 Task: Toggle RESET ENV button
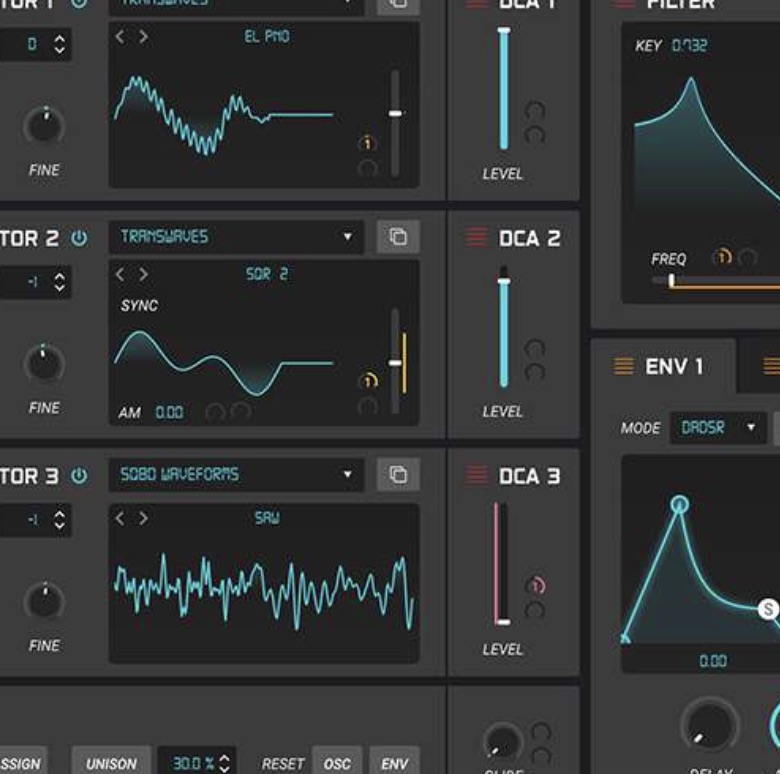394,761
